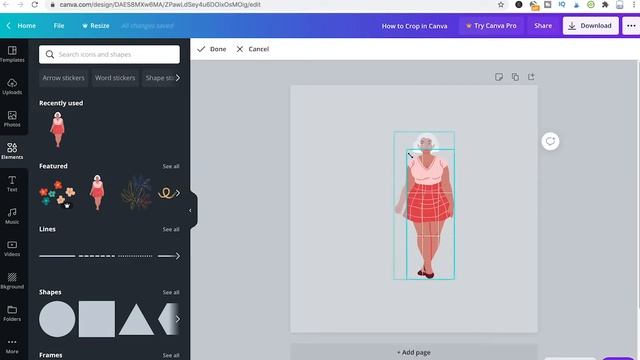Add the featured flowers illustration
The width and height of the screenshot is (640, 360).
pyautogui.click(x=57, y=194)
